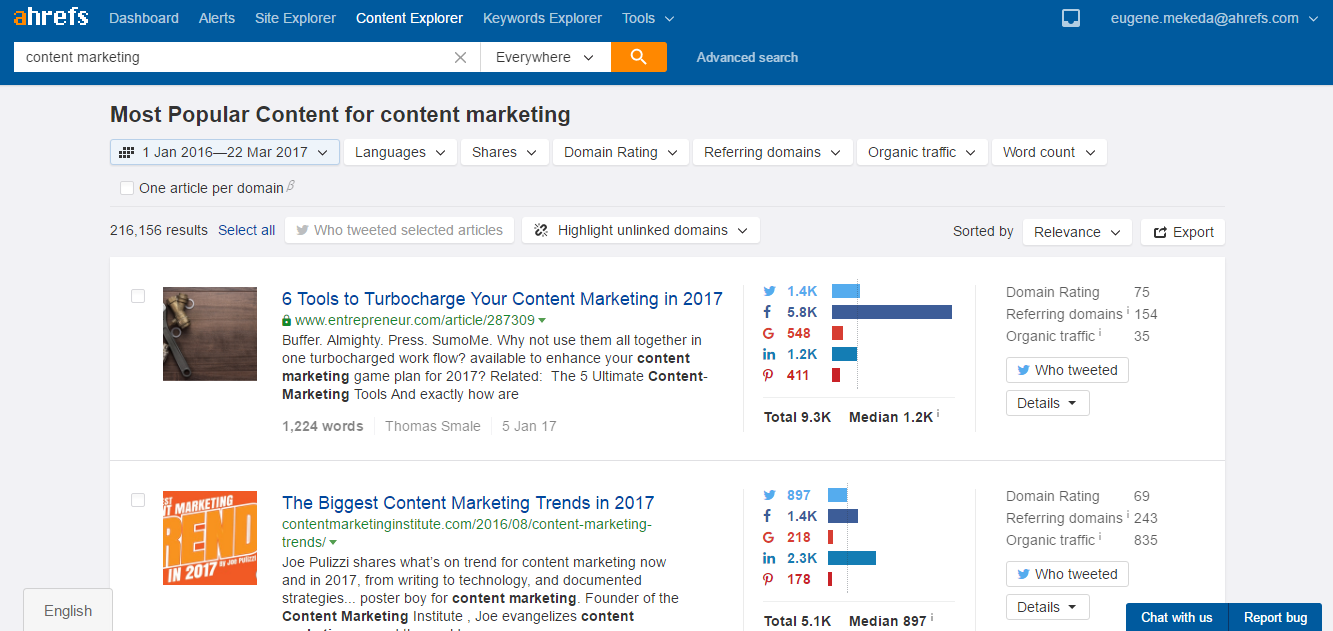Open the Organic traffic filter dropdown
Viewport: 1333px width, 631px height.
pos(922,152)
